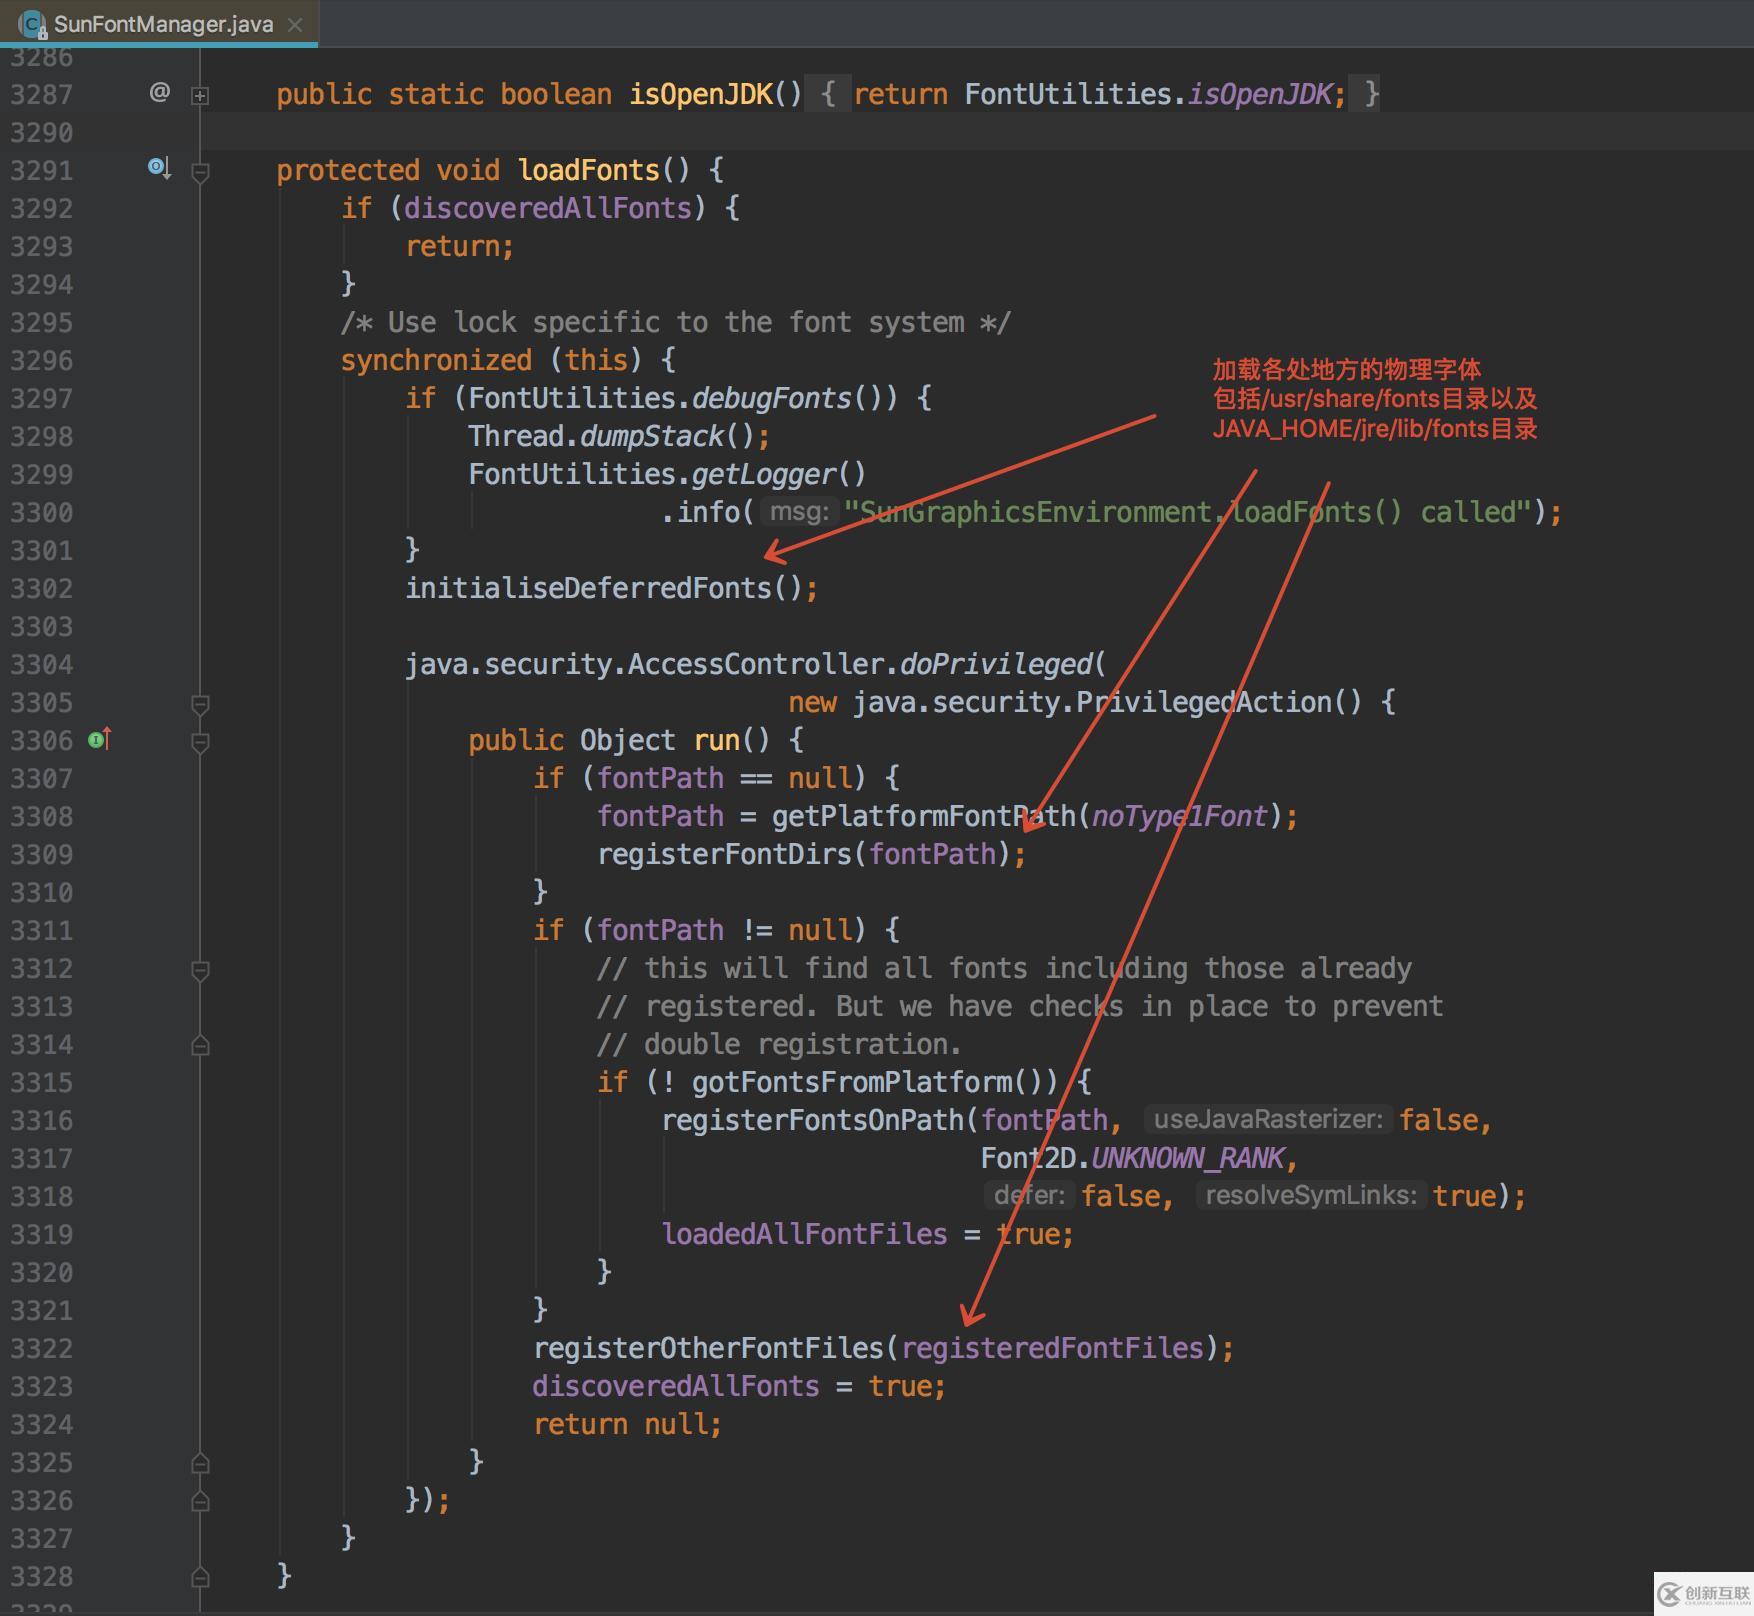
Task: Click the isOpenJDK method name on line 3287
Action: pyautogui.click(x=701, y=94)
